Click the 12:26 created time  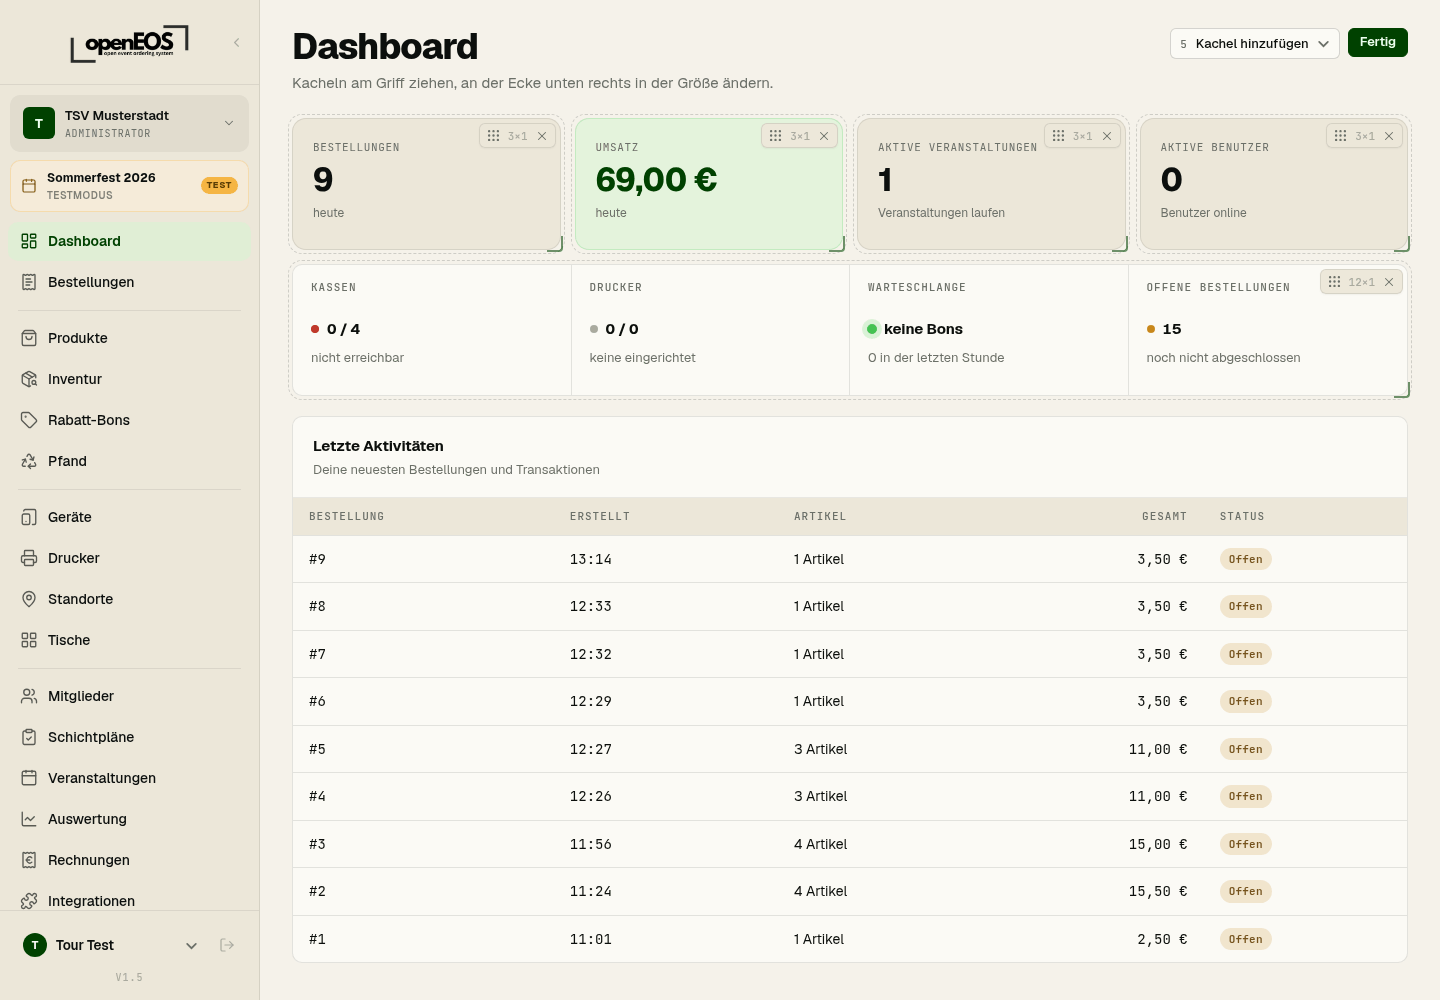591,796
